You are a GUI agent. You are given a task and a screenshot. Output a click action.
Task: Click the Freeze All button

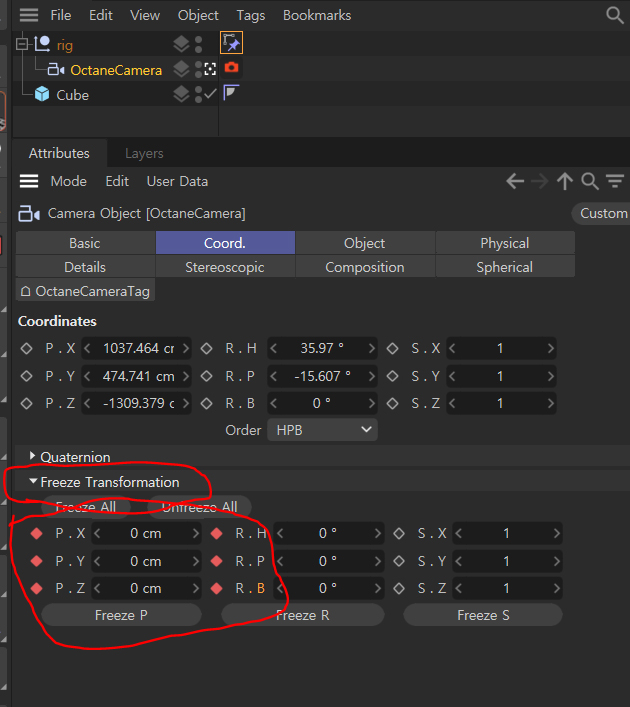(86, 507)
